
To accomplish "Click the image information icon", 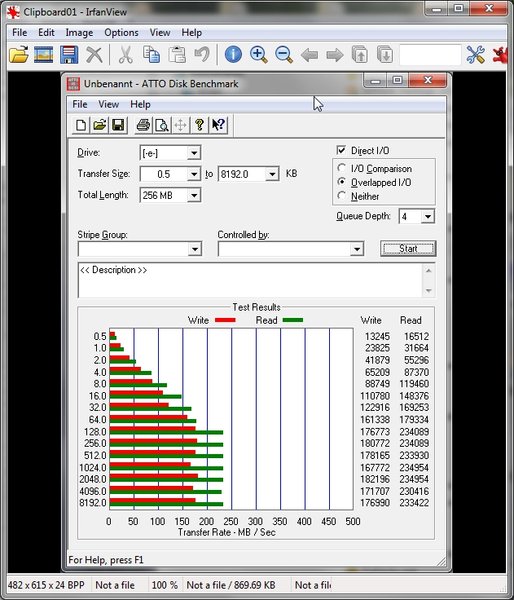I will coord(233,54).
